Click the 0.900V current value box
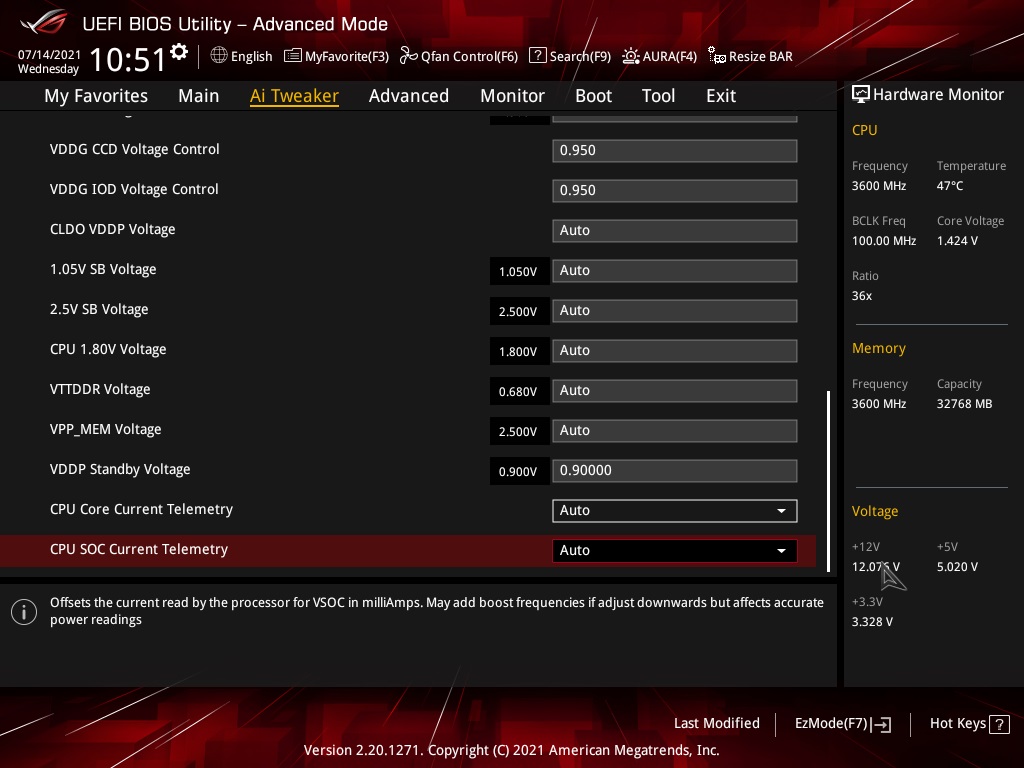 tap(519, 472)
